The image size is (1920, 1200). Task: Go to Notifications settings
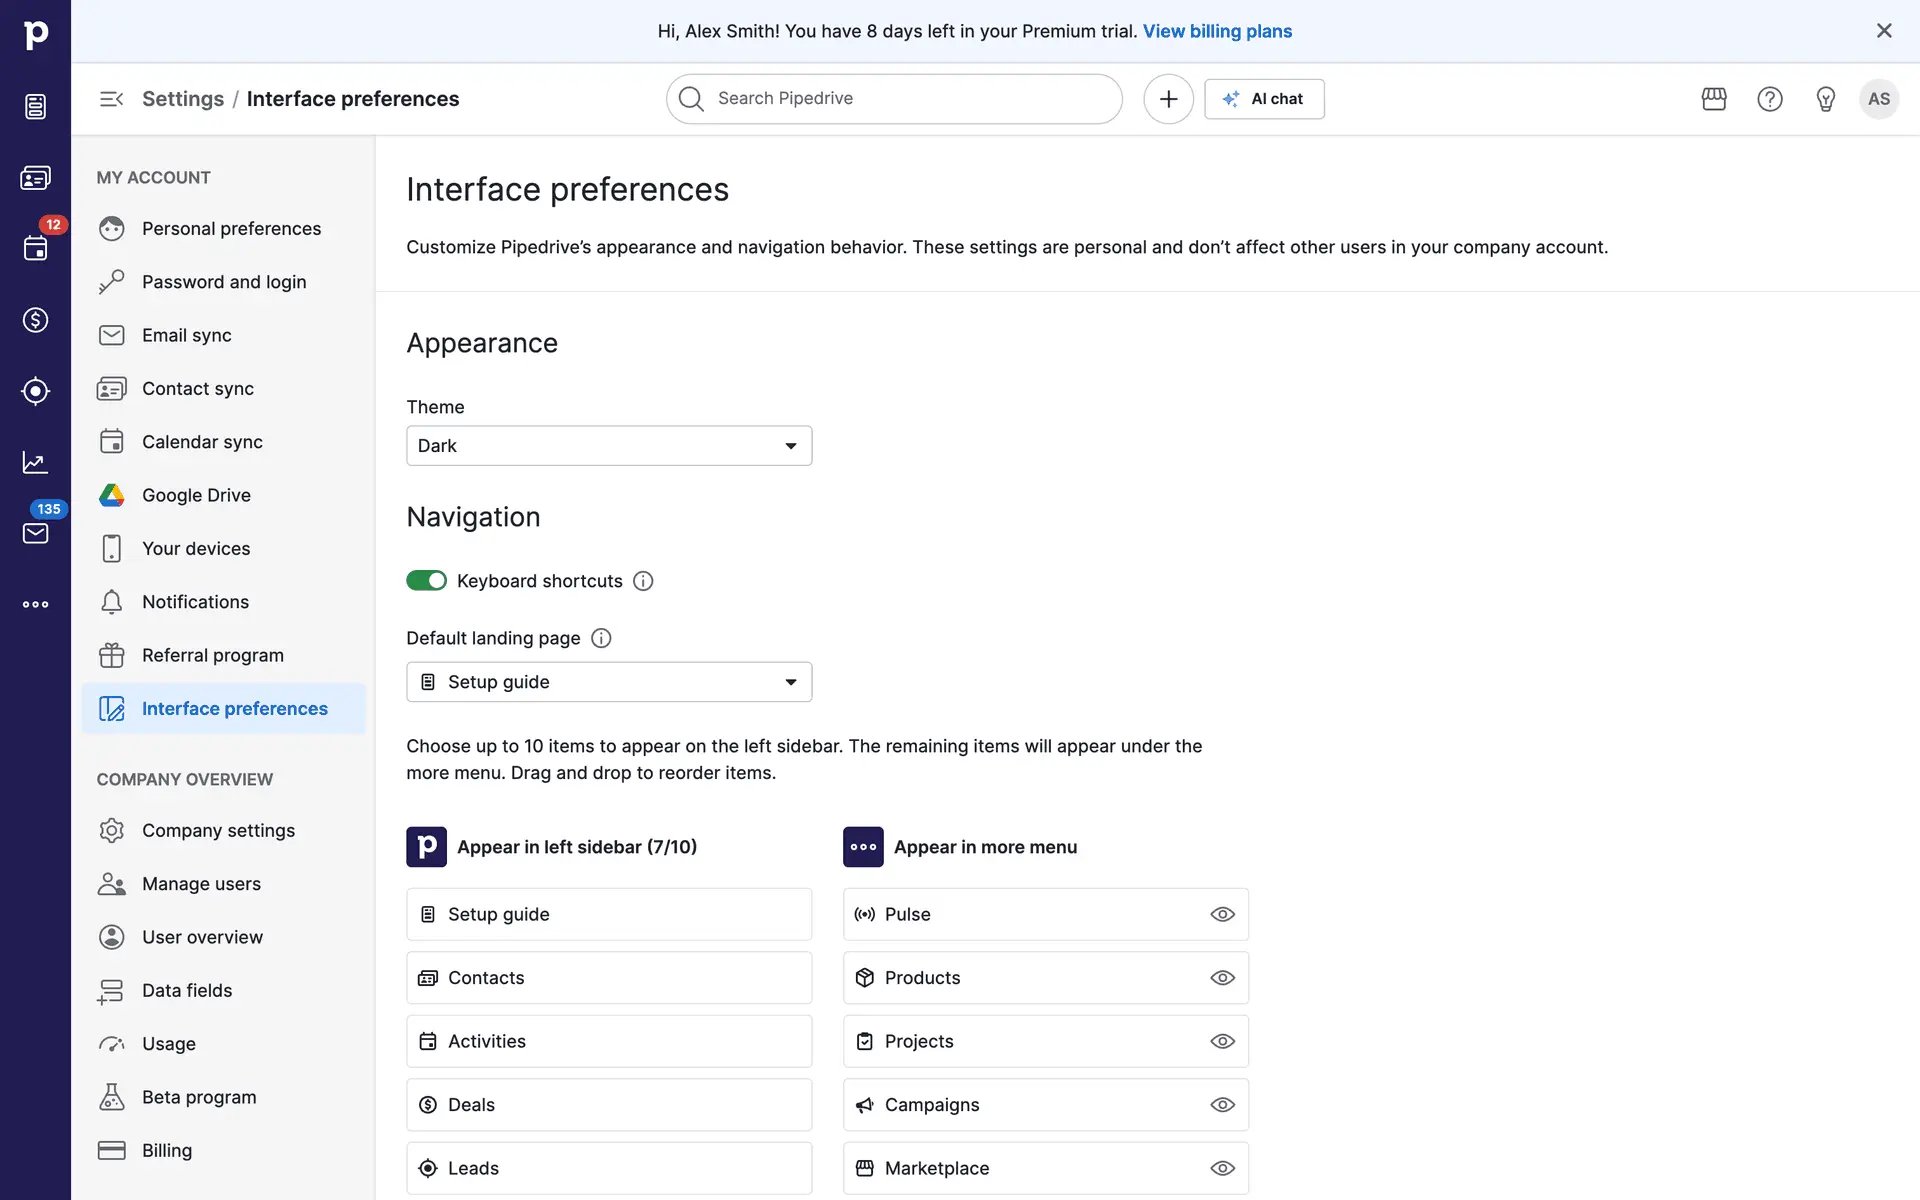[x=195, y=602]
